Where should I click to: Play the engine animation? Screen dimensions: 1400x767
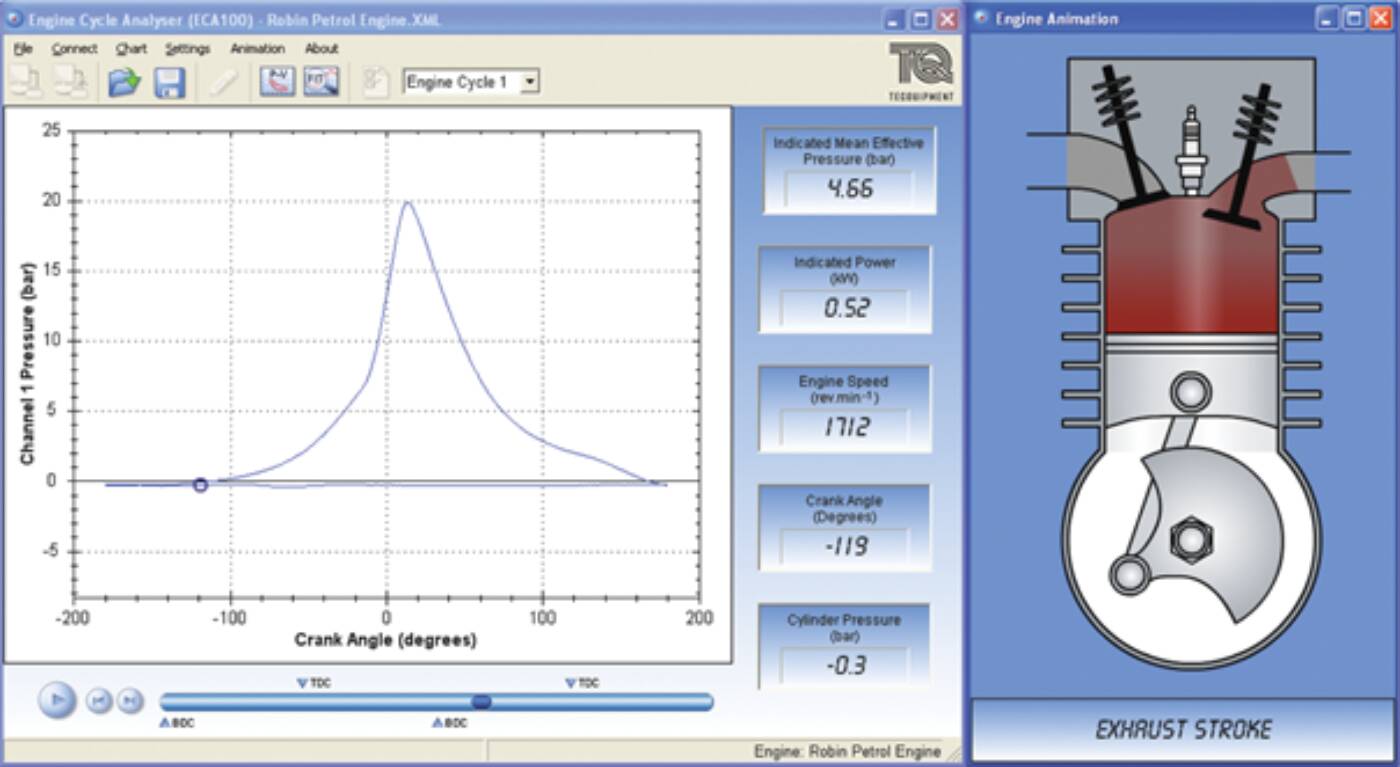[57, 701]
